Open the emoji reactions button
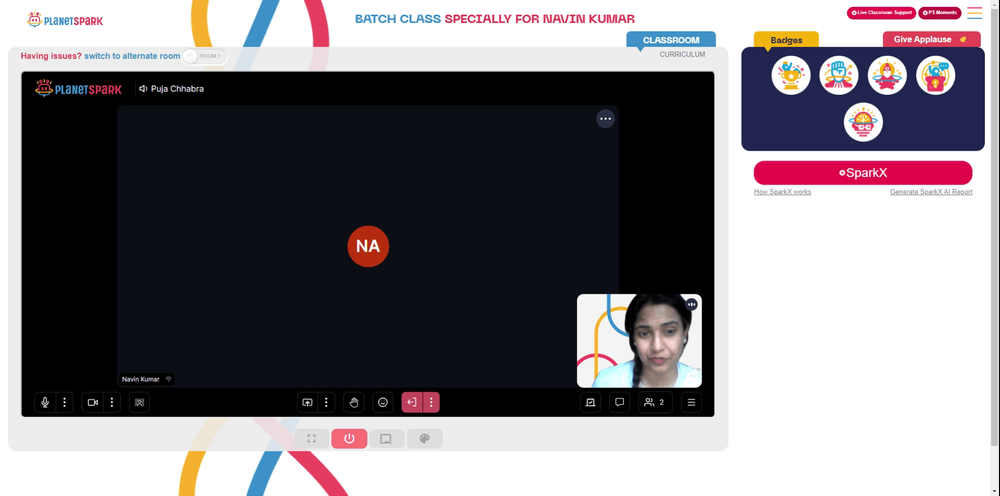Viewport: 1000px width, 496px height. point(383,402)
